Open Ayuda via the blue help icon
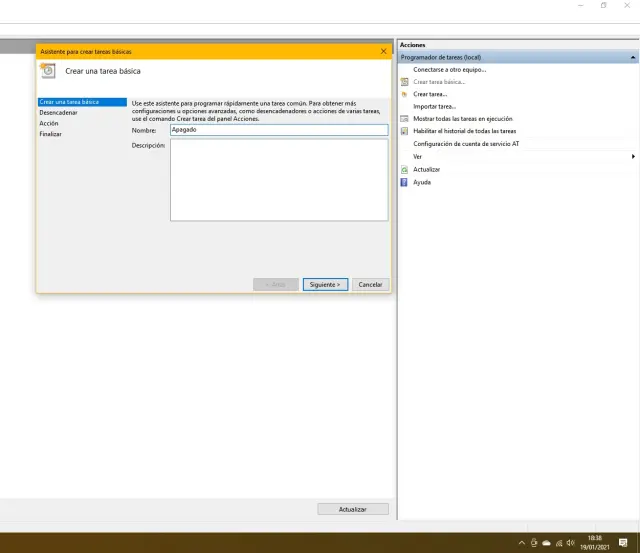This screenshot has height=553, width=640. (404, 182)
